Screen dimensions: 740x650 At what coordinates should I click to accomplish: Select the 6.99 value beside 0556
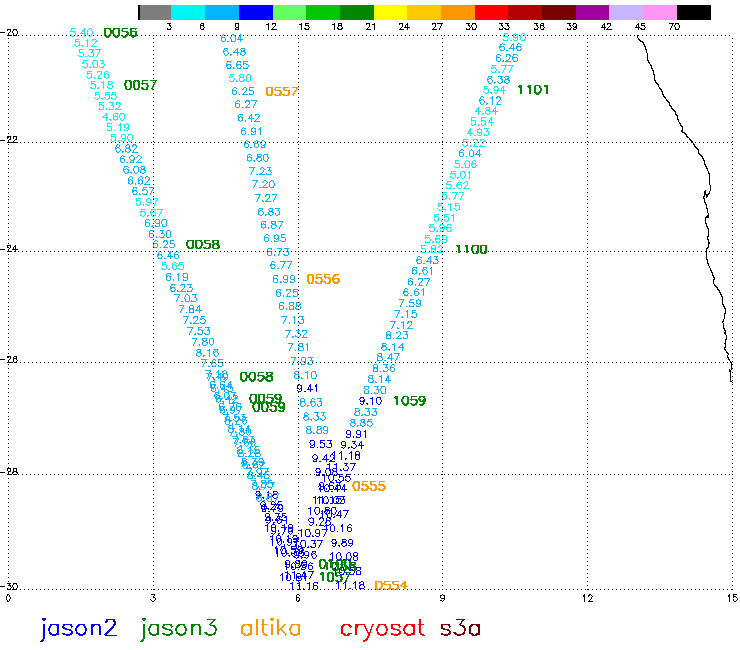click(284, 279)
